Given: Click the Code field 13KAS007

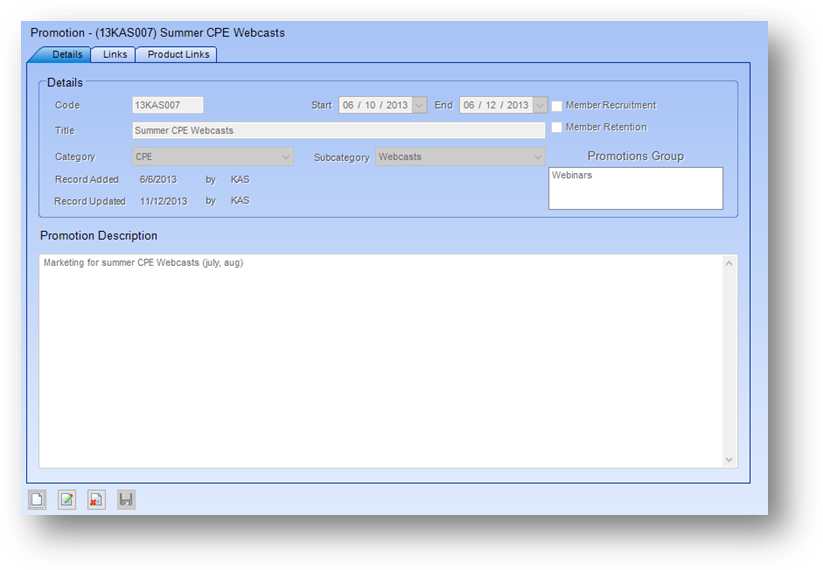Looking at the screenshot, I should (167, 105).
